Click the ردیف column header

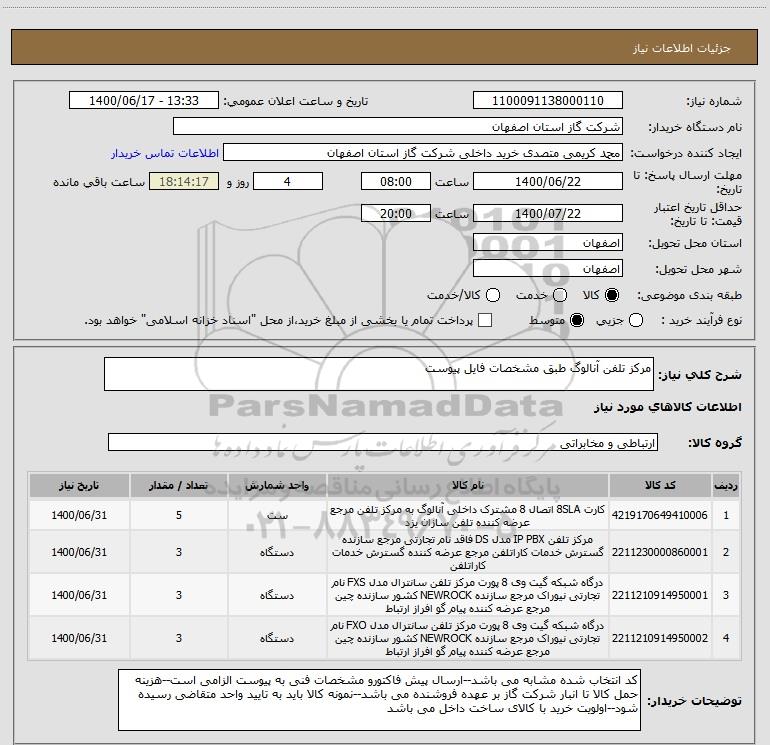click(726, 485)
